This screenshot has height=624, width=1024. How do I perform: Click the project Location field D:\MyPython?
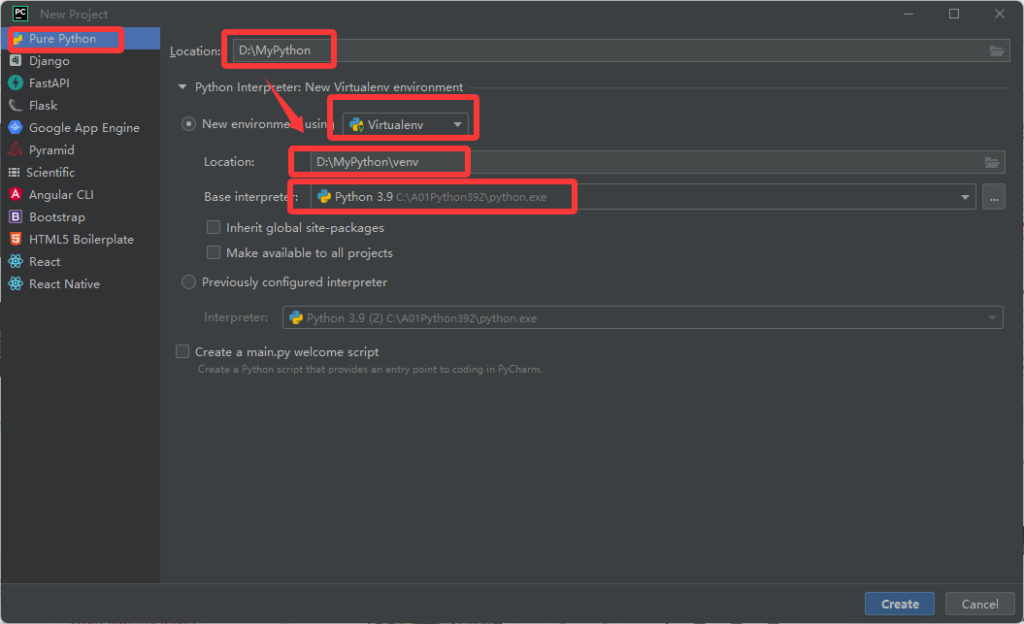tap(620, 51)
